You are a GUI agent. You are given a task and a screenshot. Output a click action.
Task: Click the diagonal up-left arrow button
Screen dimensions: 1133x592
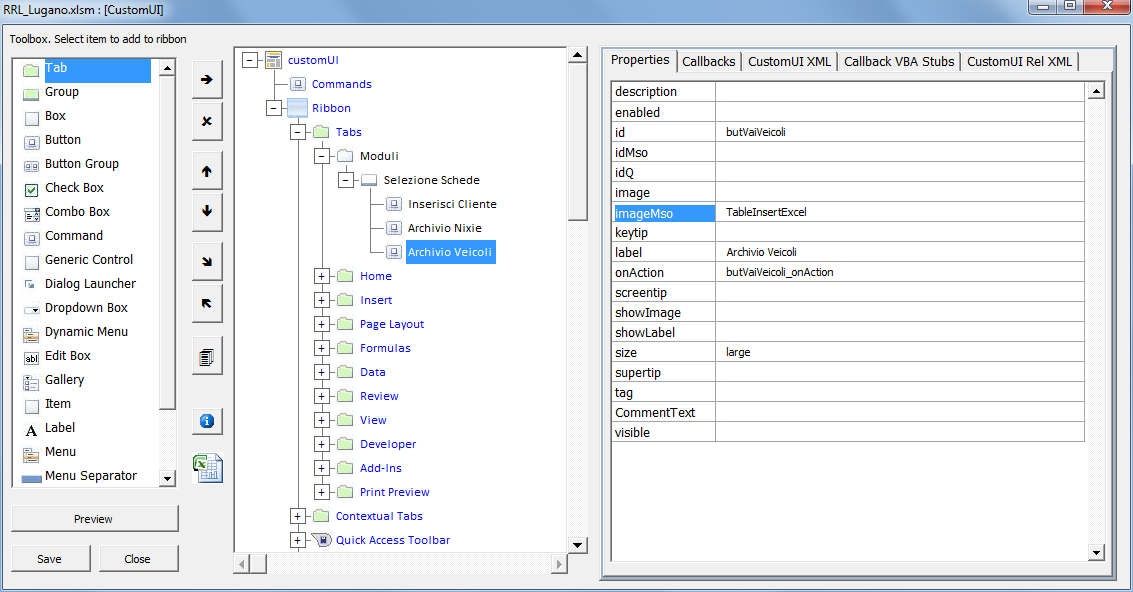tap(207, 304)
